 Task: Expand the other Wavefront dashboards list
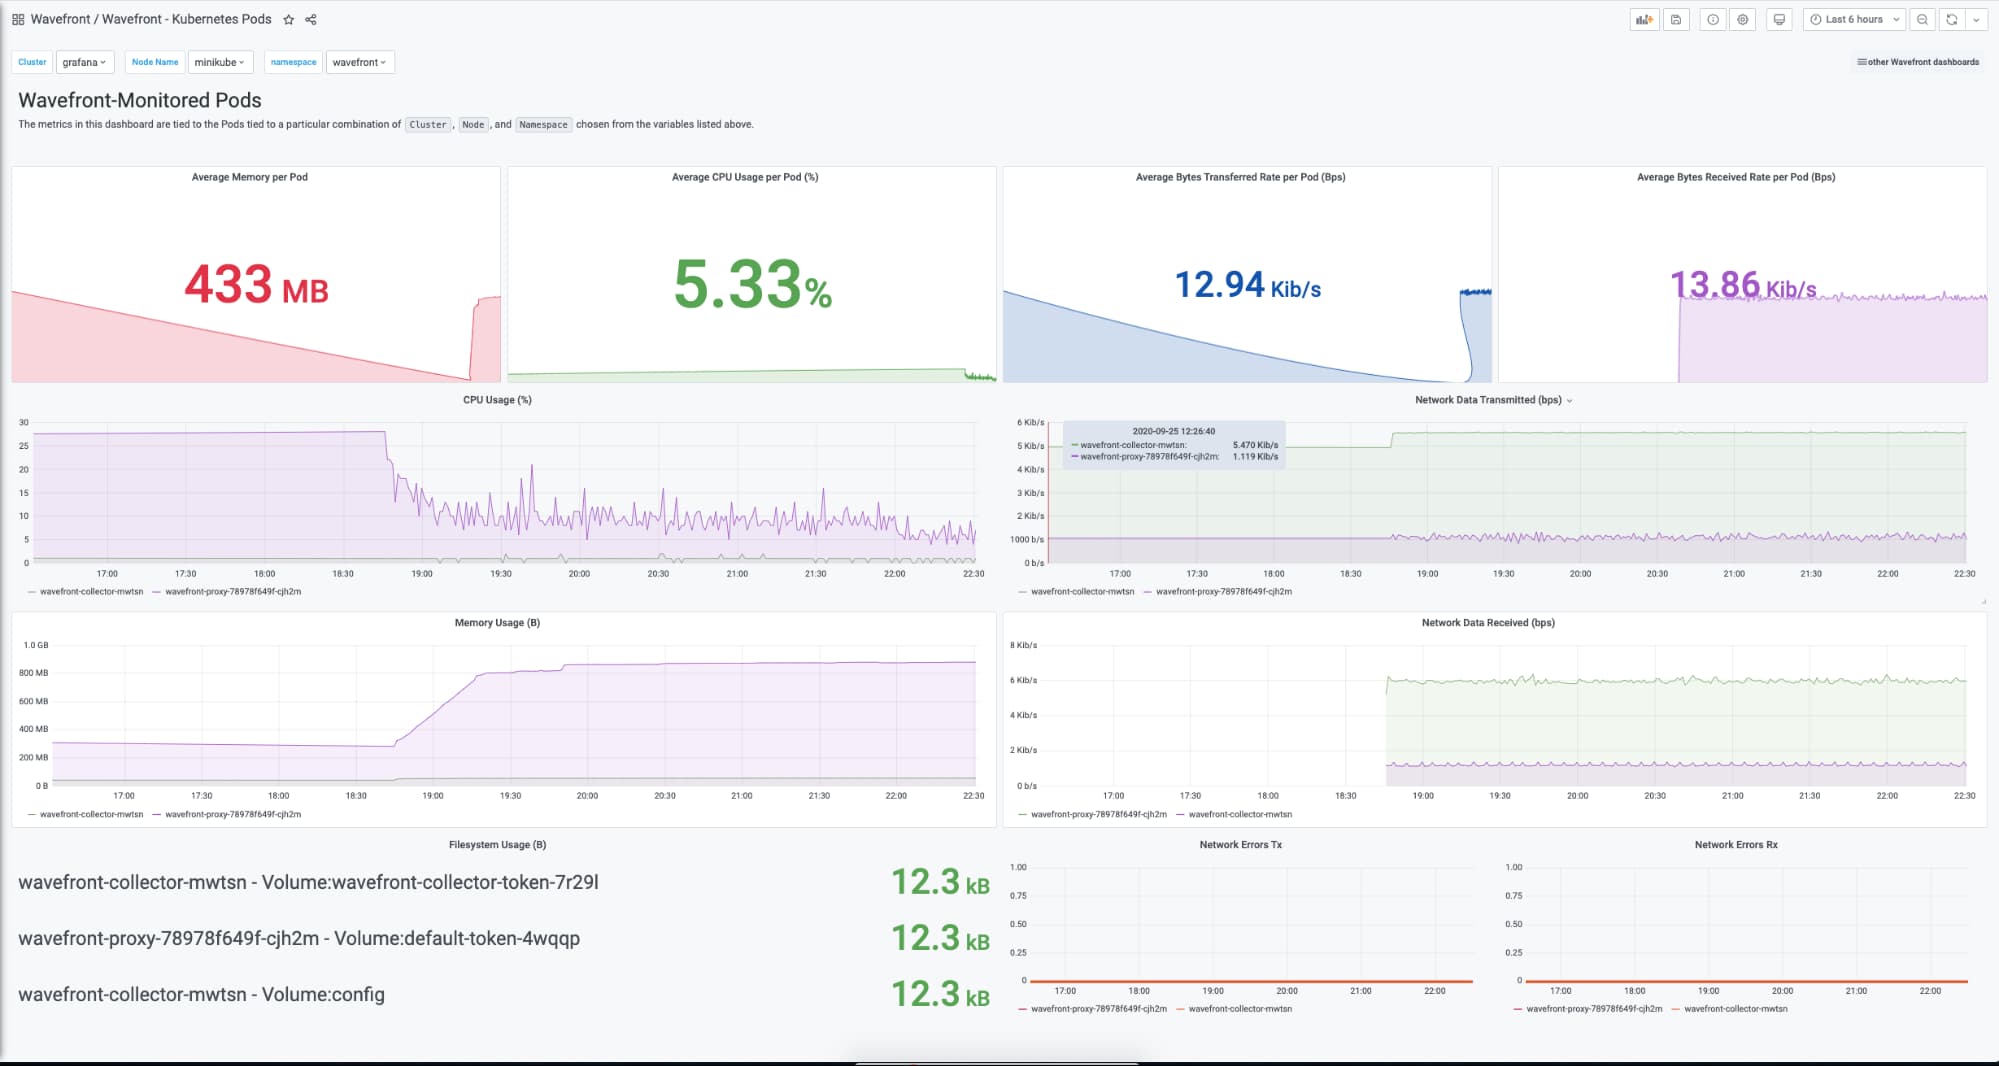pyautogui.click(x=1918, y=62)
